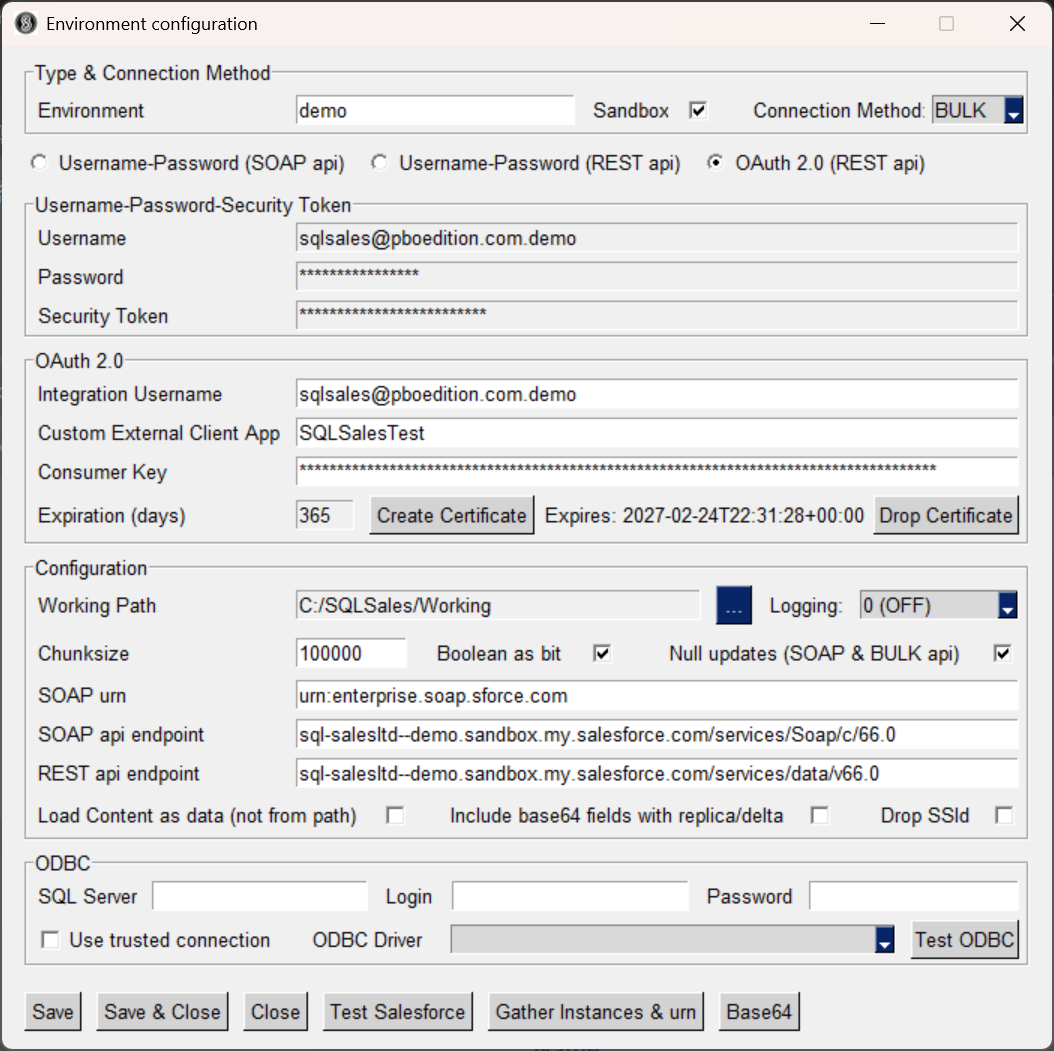Check the Drop SSId option

pyautogui.click(x=1003, y=816)
